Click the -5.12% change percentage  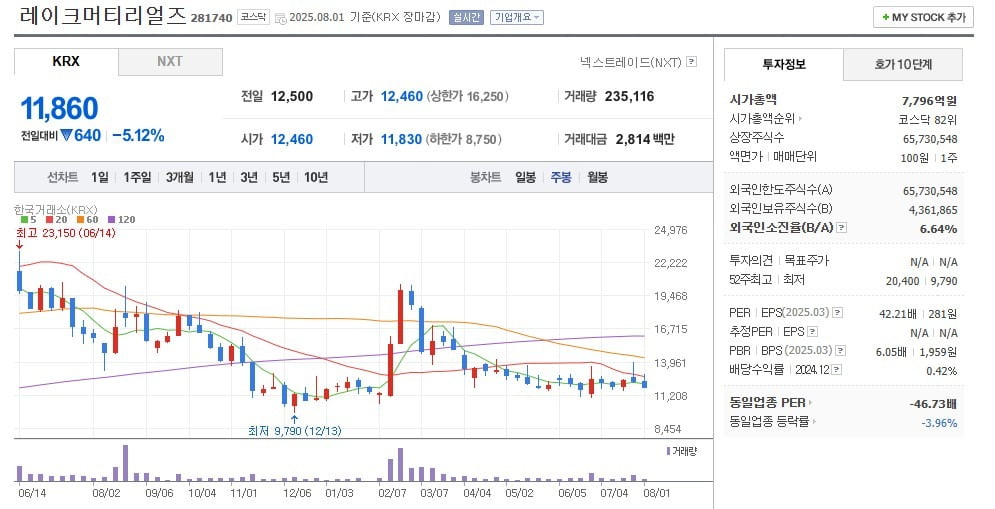click(138, 135)
